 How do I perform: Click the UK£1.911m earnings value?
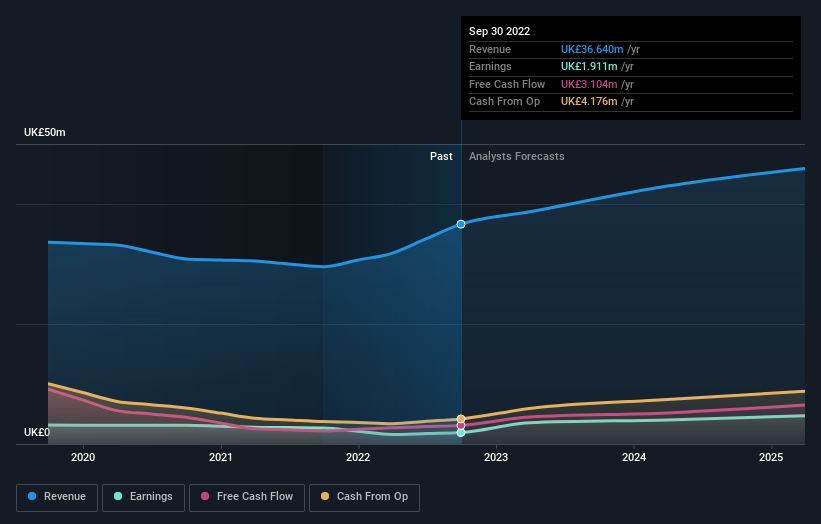pos(589,66)
